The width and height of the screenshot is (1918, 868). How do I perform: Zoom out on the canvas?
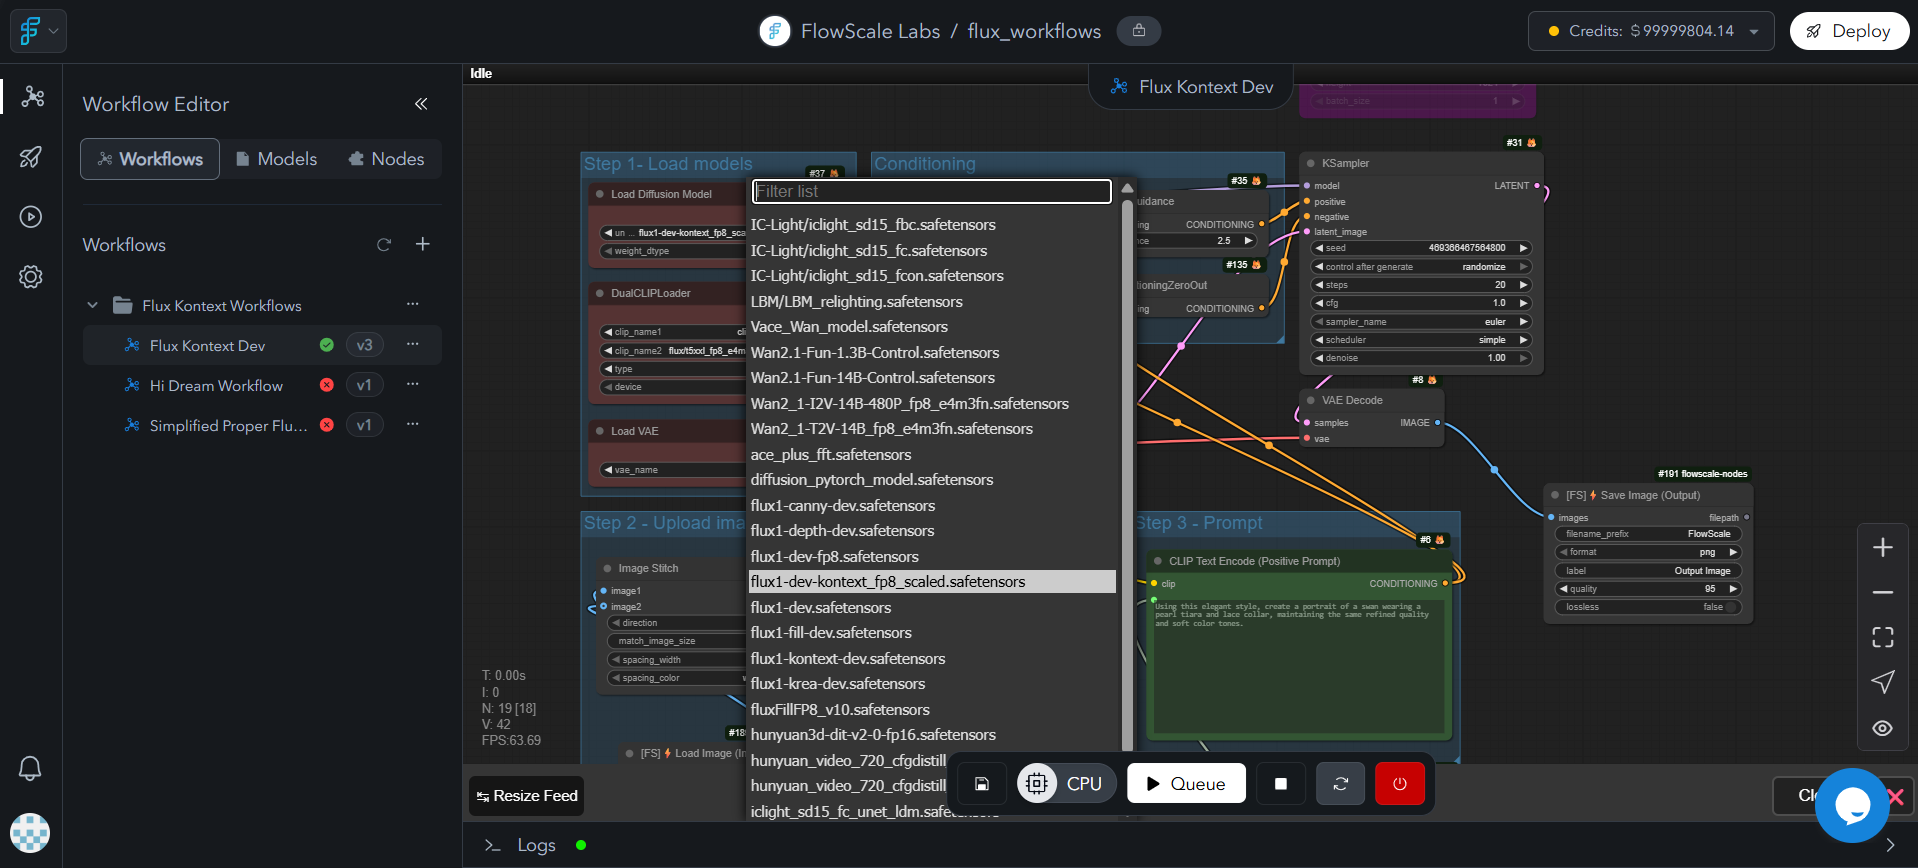tap(1883, 593)
